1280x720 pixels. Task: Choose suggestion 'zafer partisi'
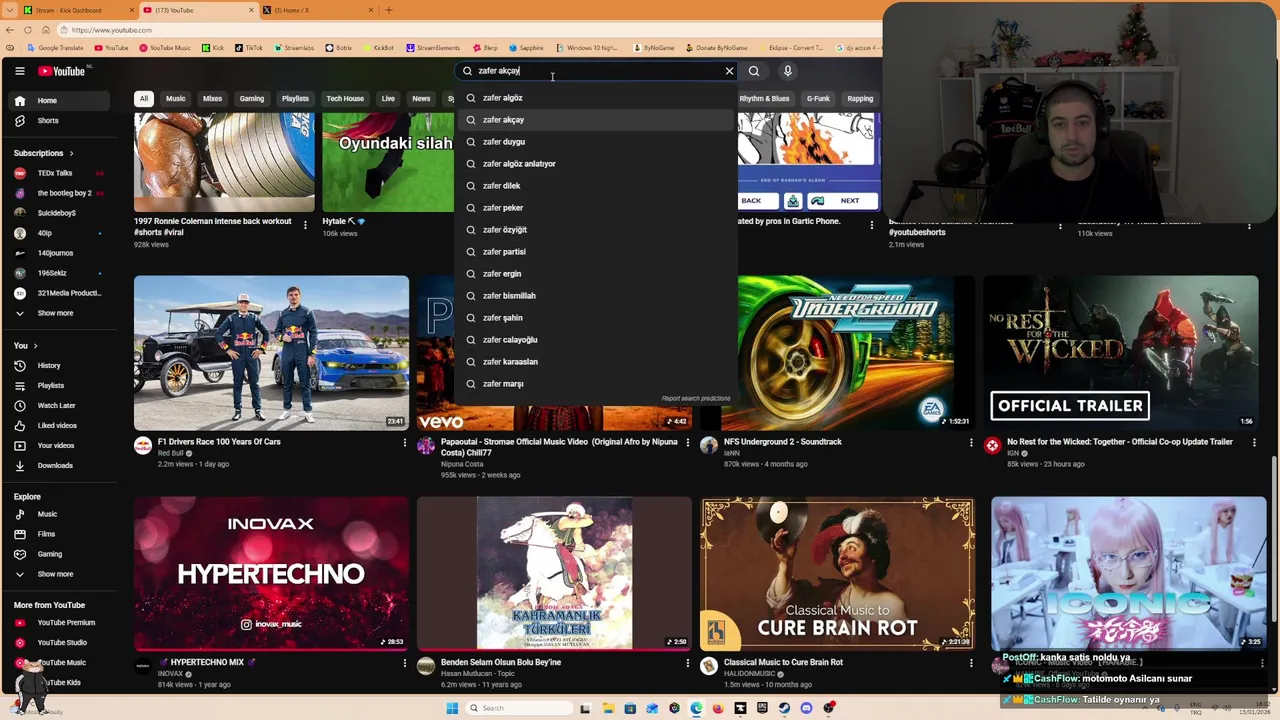[596, 252]
